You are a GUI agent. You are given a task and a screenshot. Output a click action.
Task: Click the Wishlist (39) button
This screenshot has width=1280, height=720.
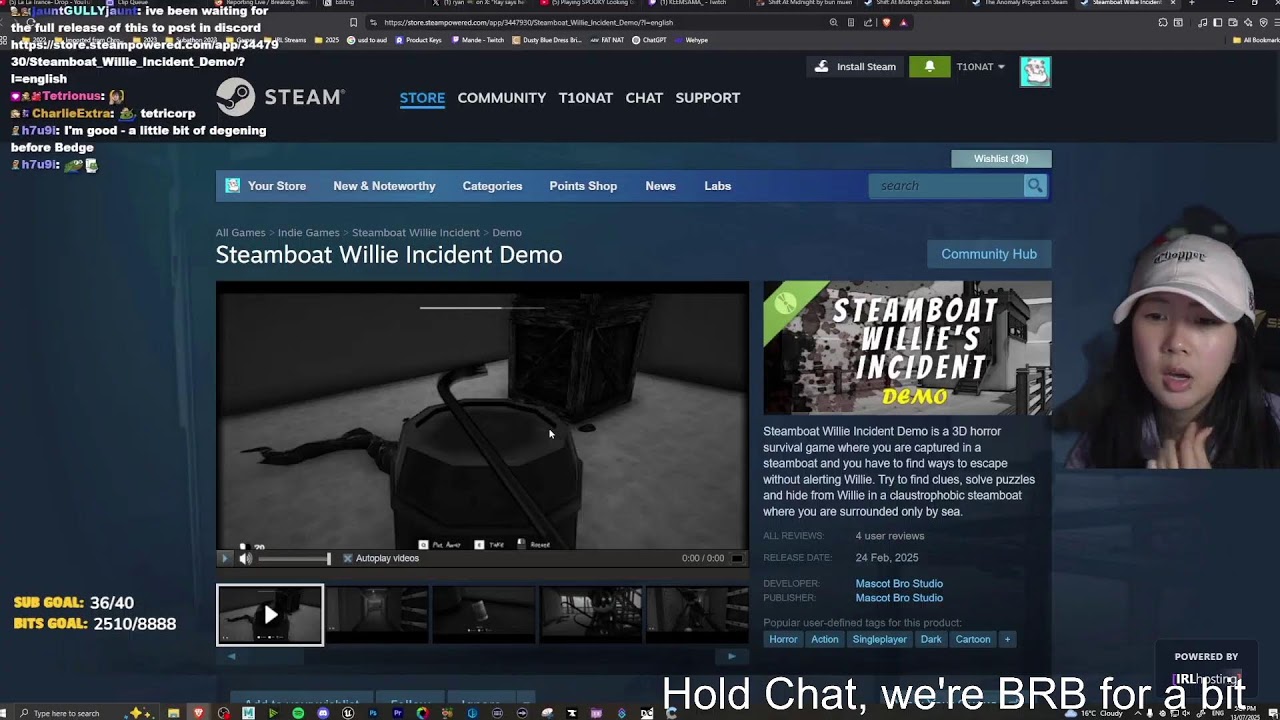tap(1001, 159)
